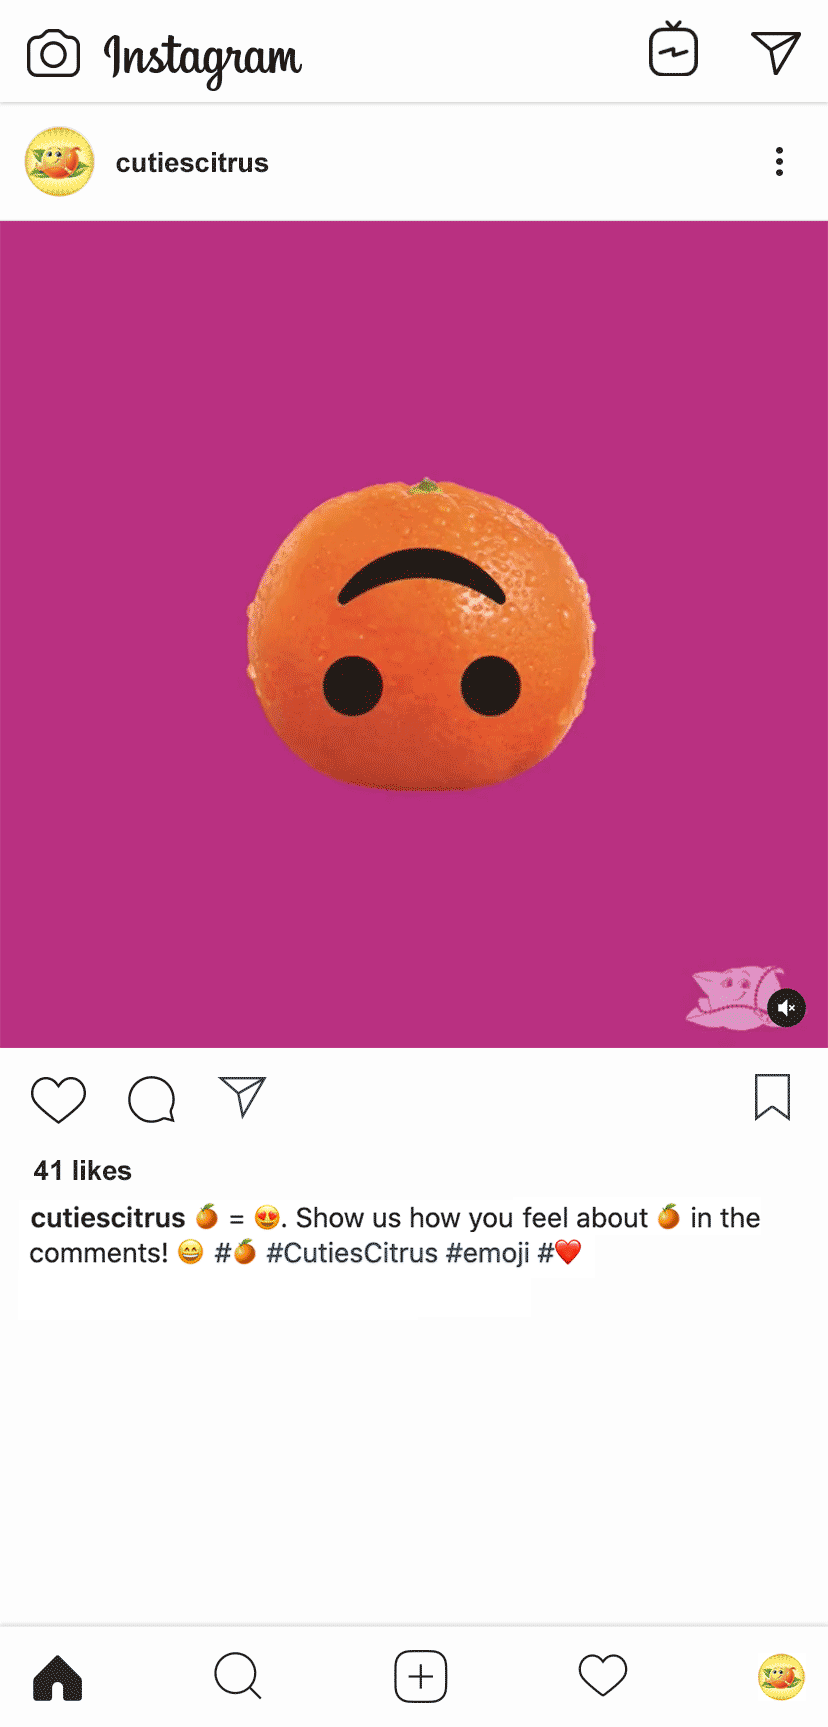Open Activity heart tab at bottom
Screen dimensions: 828x1727
click(603, 1675)
